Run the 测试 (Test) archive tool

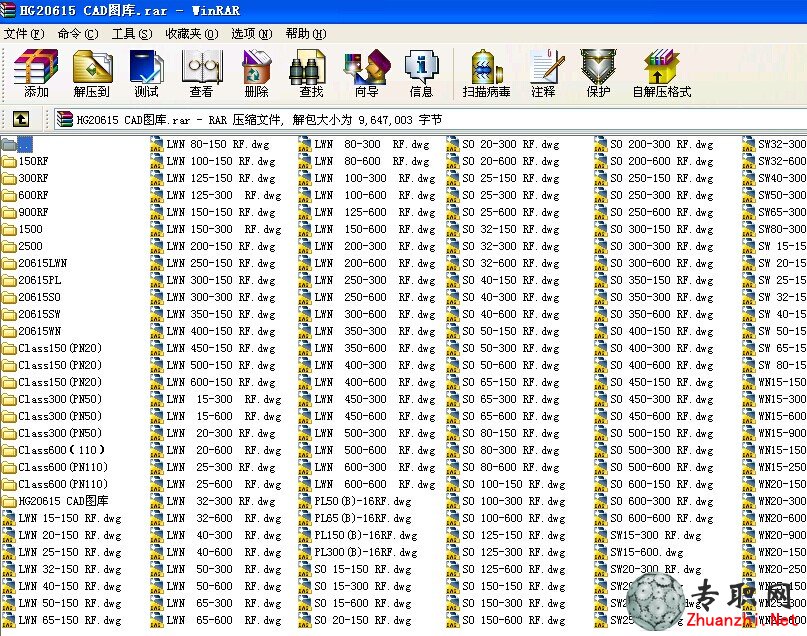coord(146,73)
